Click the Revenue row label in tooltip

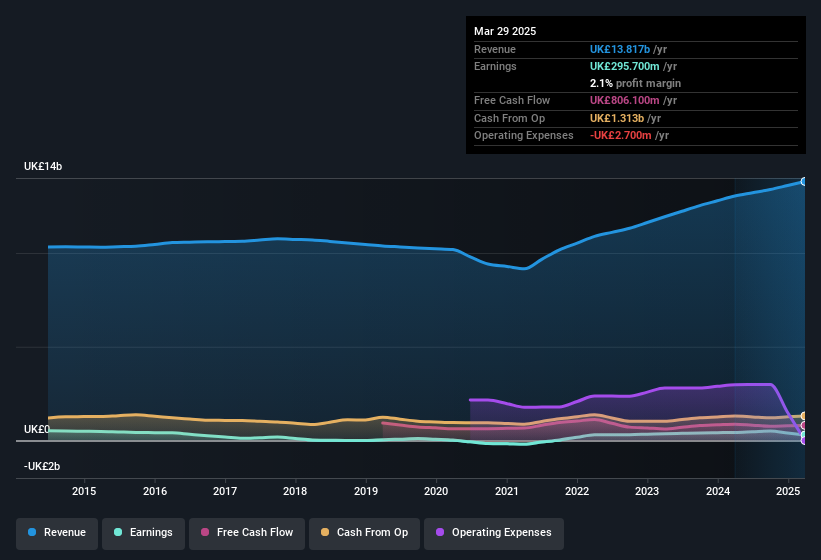(x=495, y=49)
